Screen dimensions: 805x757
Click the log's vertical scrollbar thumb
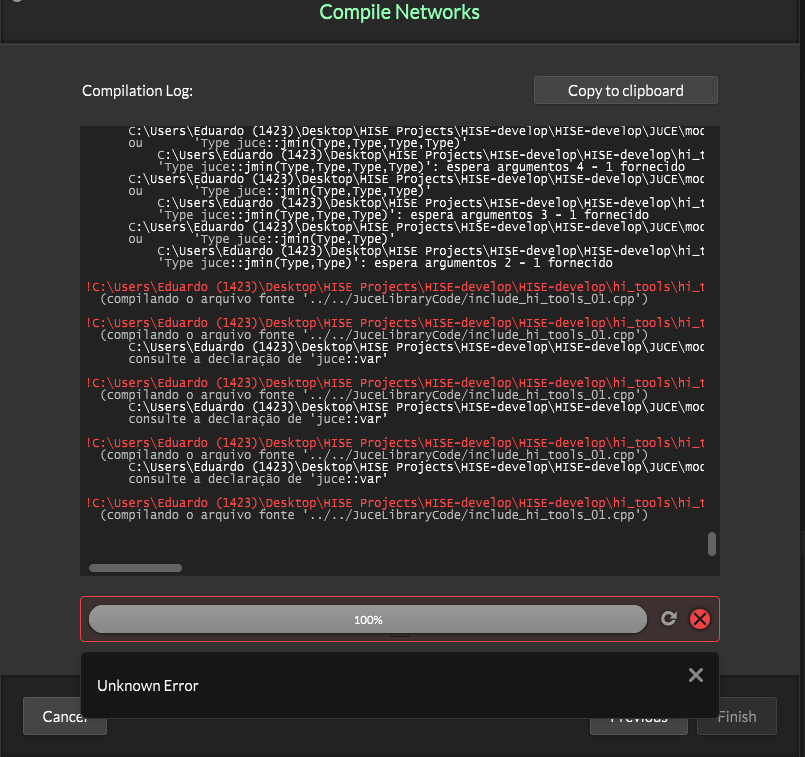(x=712, y=544)
